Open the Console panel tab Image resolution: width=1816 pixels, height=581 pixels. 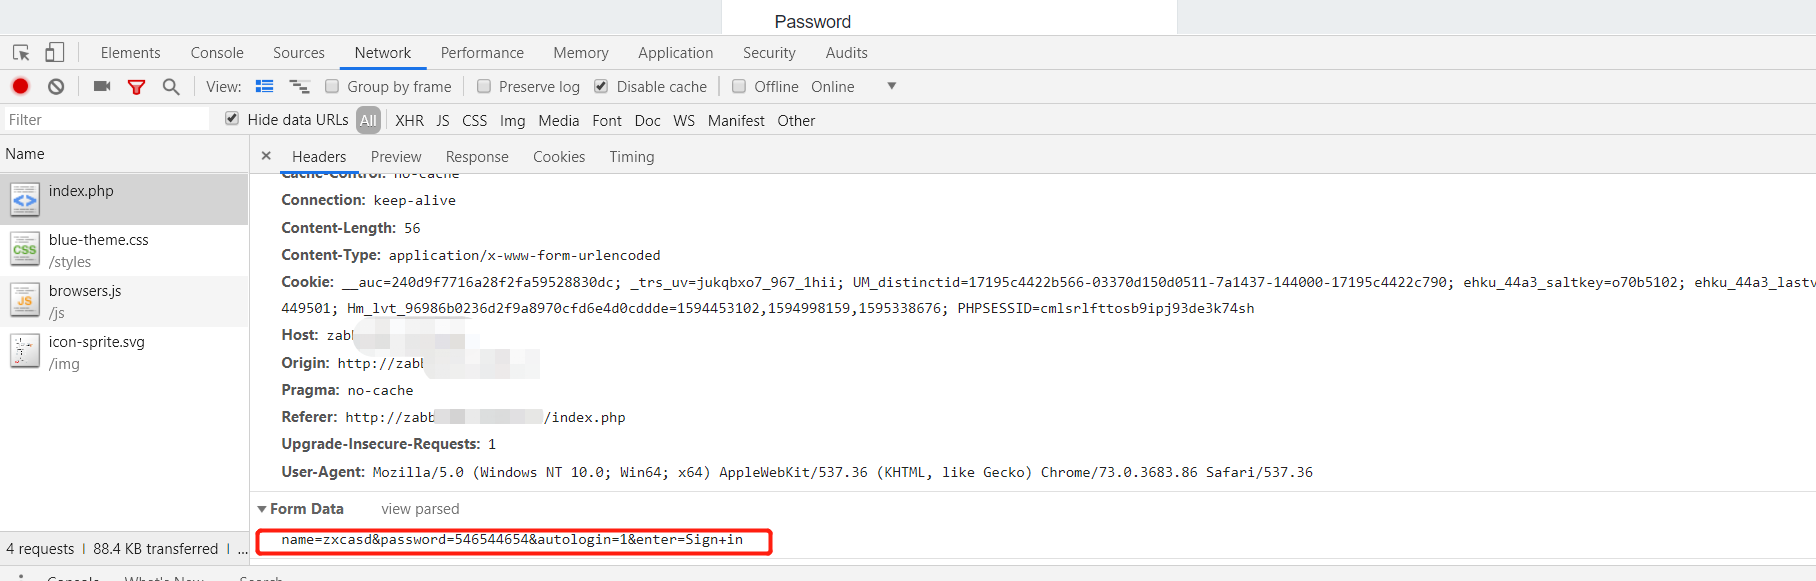point(217,53)
